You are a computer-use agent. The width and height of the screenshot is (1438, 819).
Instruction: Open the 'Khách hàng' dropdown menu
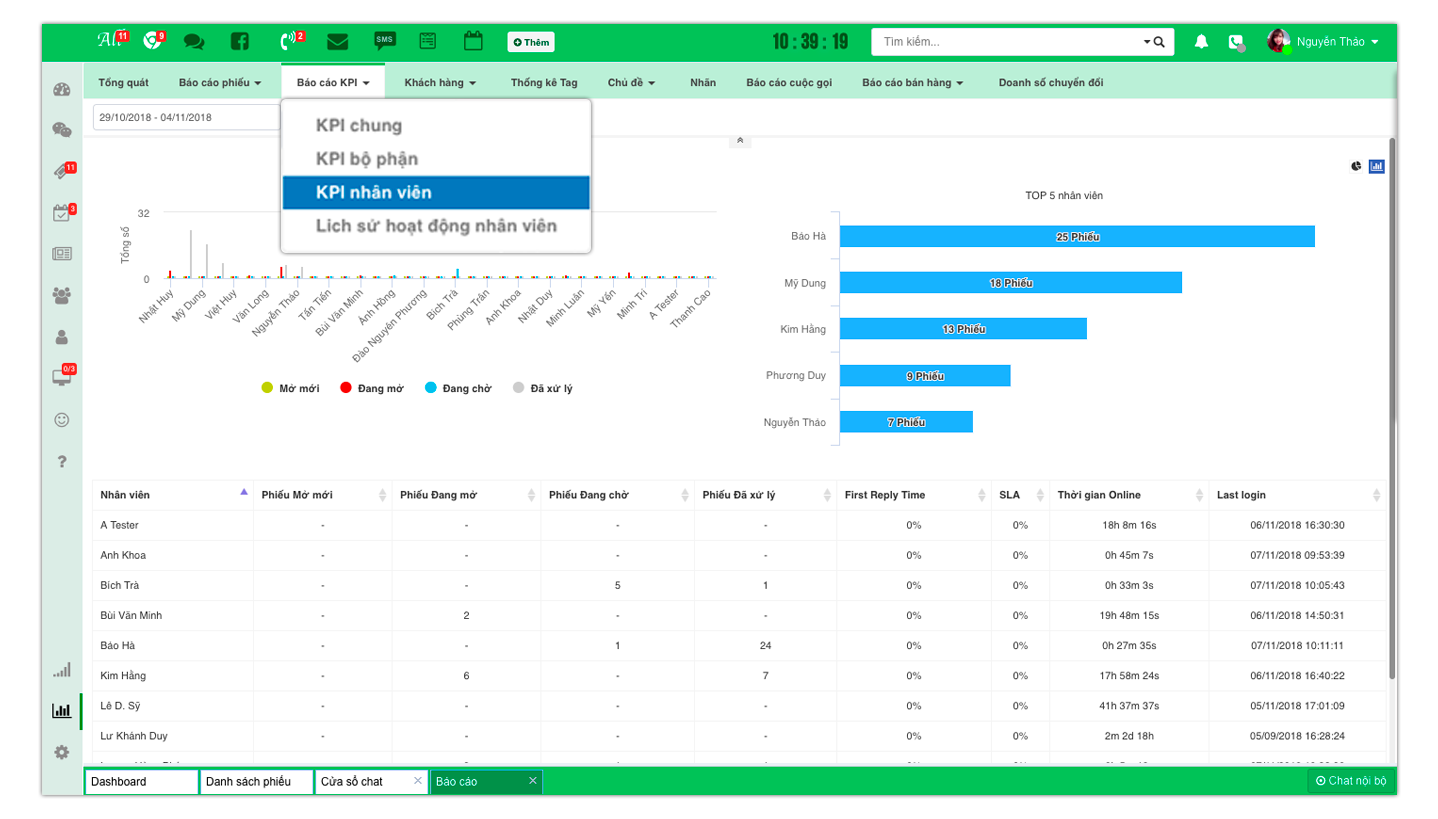pos(439,83)
